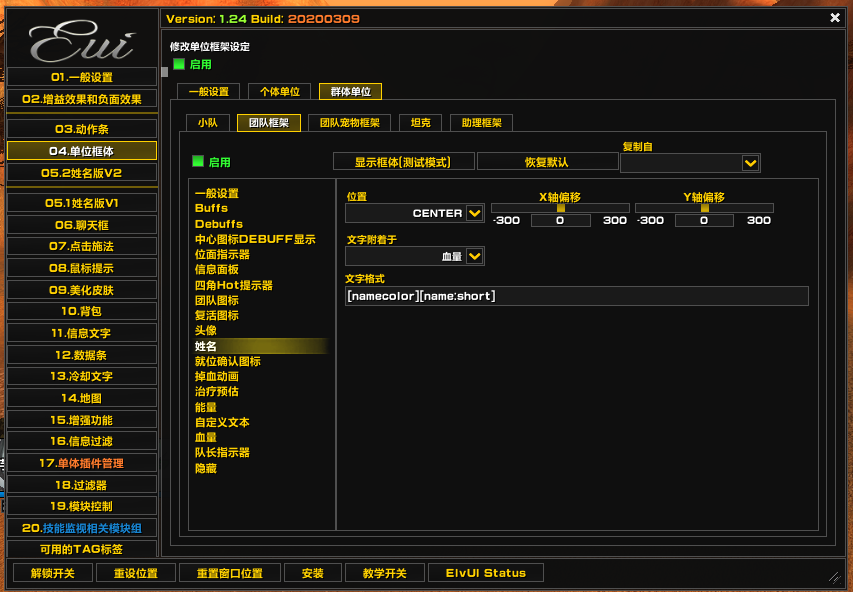Open the 位置 CENTER dropdown

tap(474, 213)
